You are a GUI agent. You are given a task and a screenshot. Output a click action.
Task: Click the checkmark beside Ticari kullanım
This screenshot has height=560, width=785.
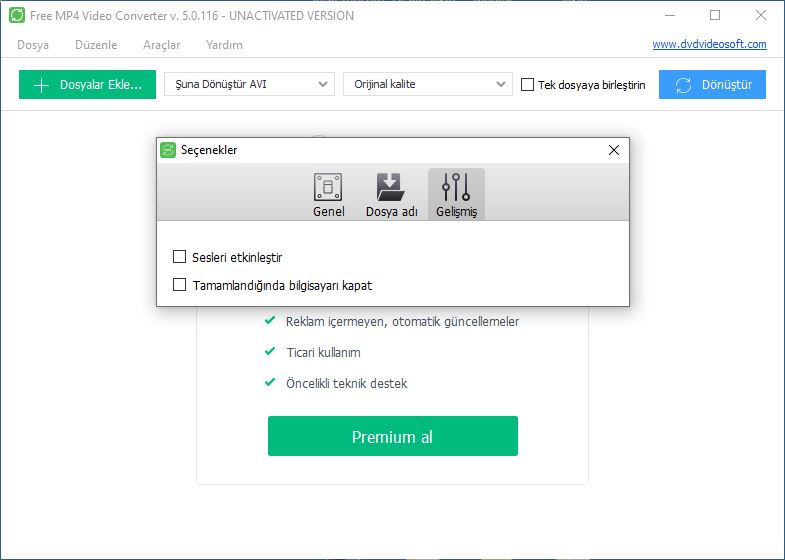click(270, 351)
